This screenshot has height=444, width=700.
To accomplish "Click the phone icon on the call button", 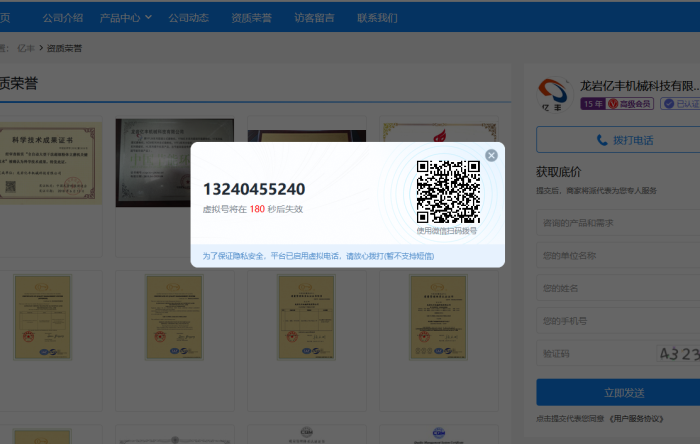I will [x=602, y=140].
